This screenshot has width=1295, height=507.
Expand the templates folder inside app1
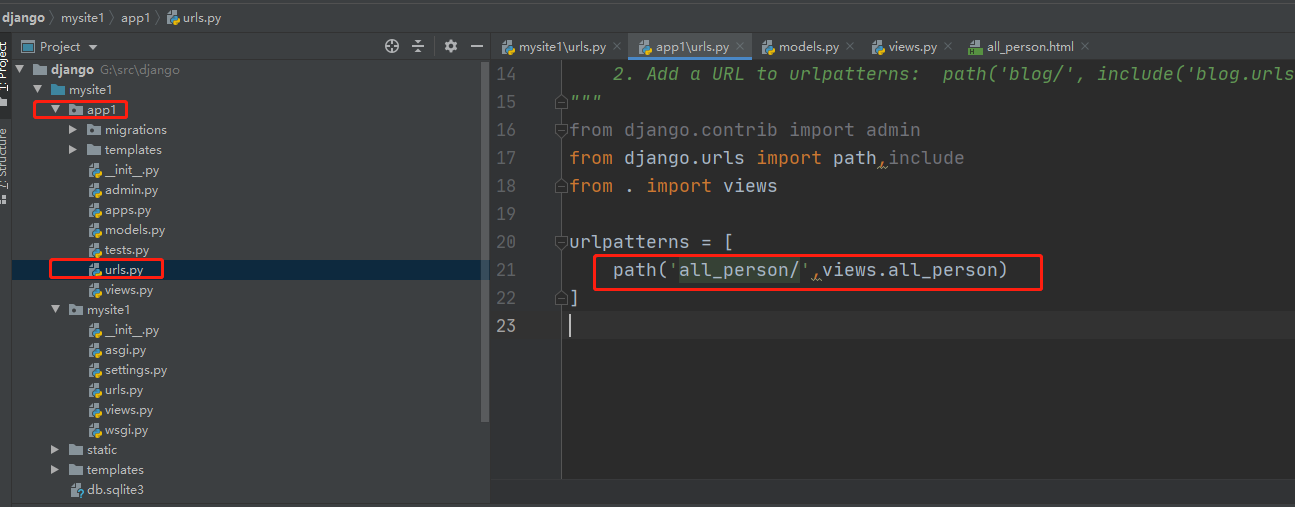click(x=73, y=150)
